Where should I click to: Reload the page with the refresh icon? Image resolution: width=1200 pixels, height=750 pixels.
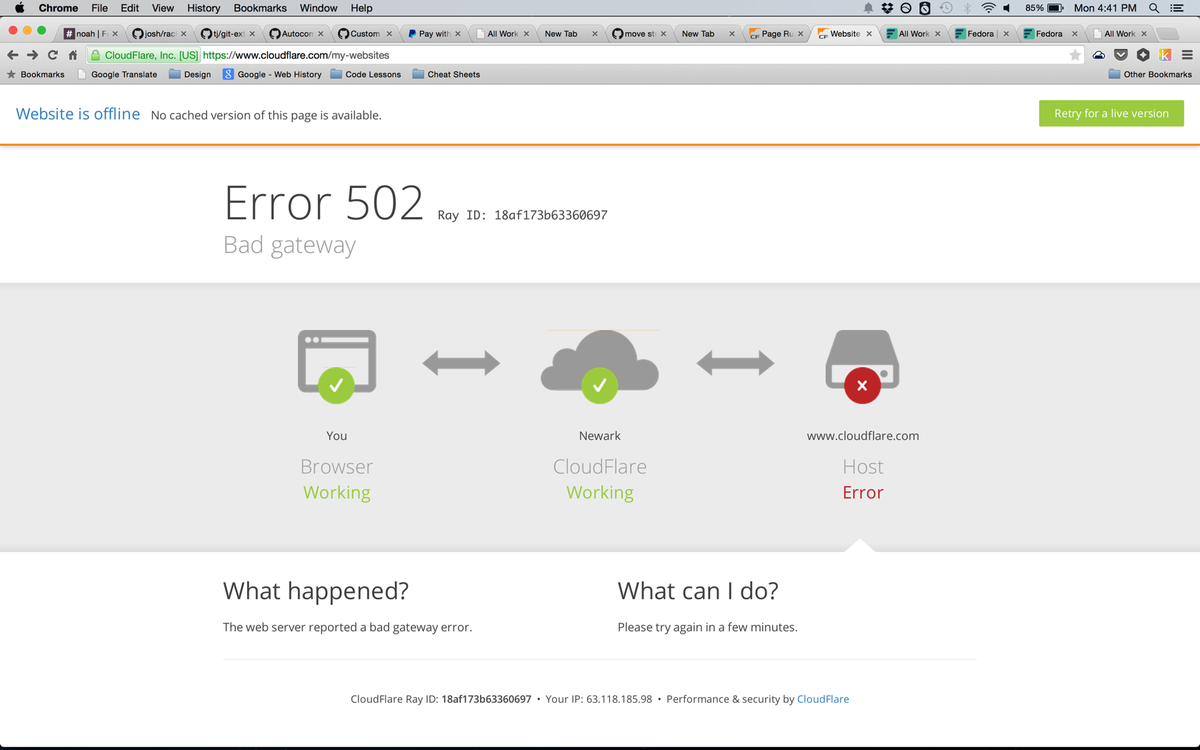53,55
